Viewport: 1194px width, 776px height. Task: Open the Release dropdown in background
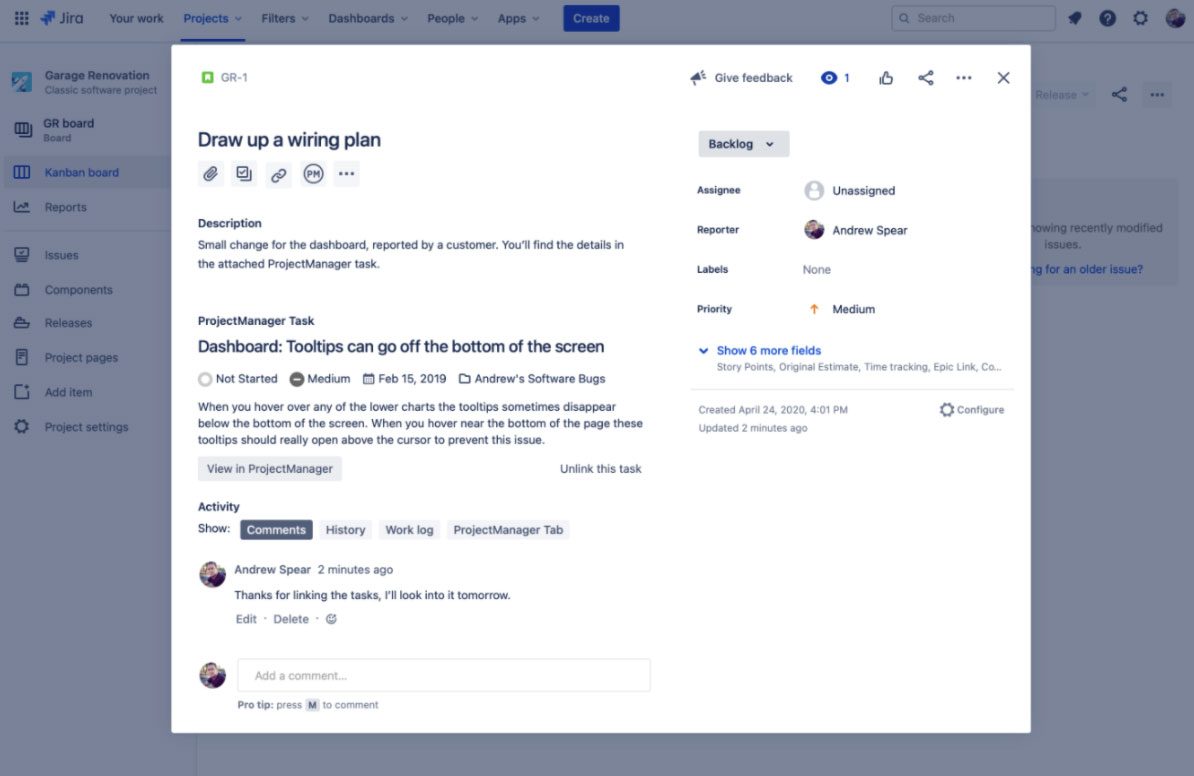(x=1061, y=94)
